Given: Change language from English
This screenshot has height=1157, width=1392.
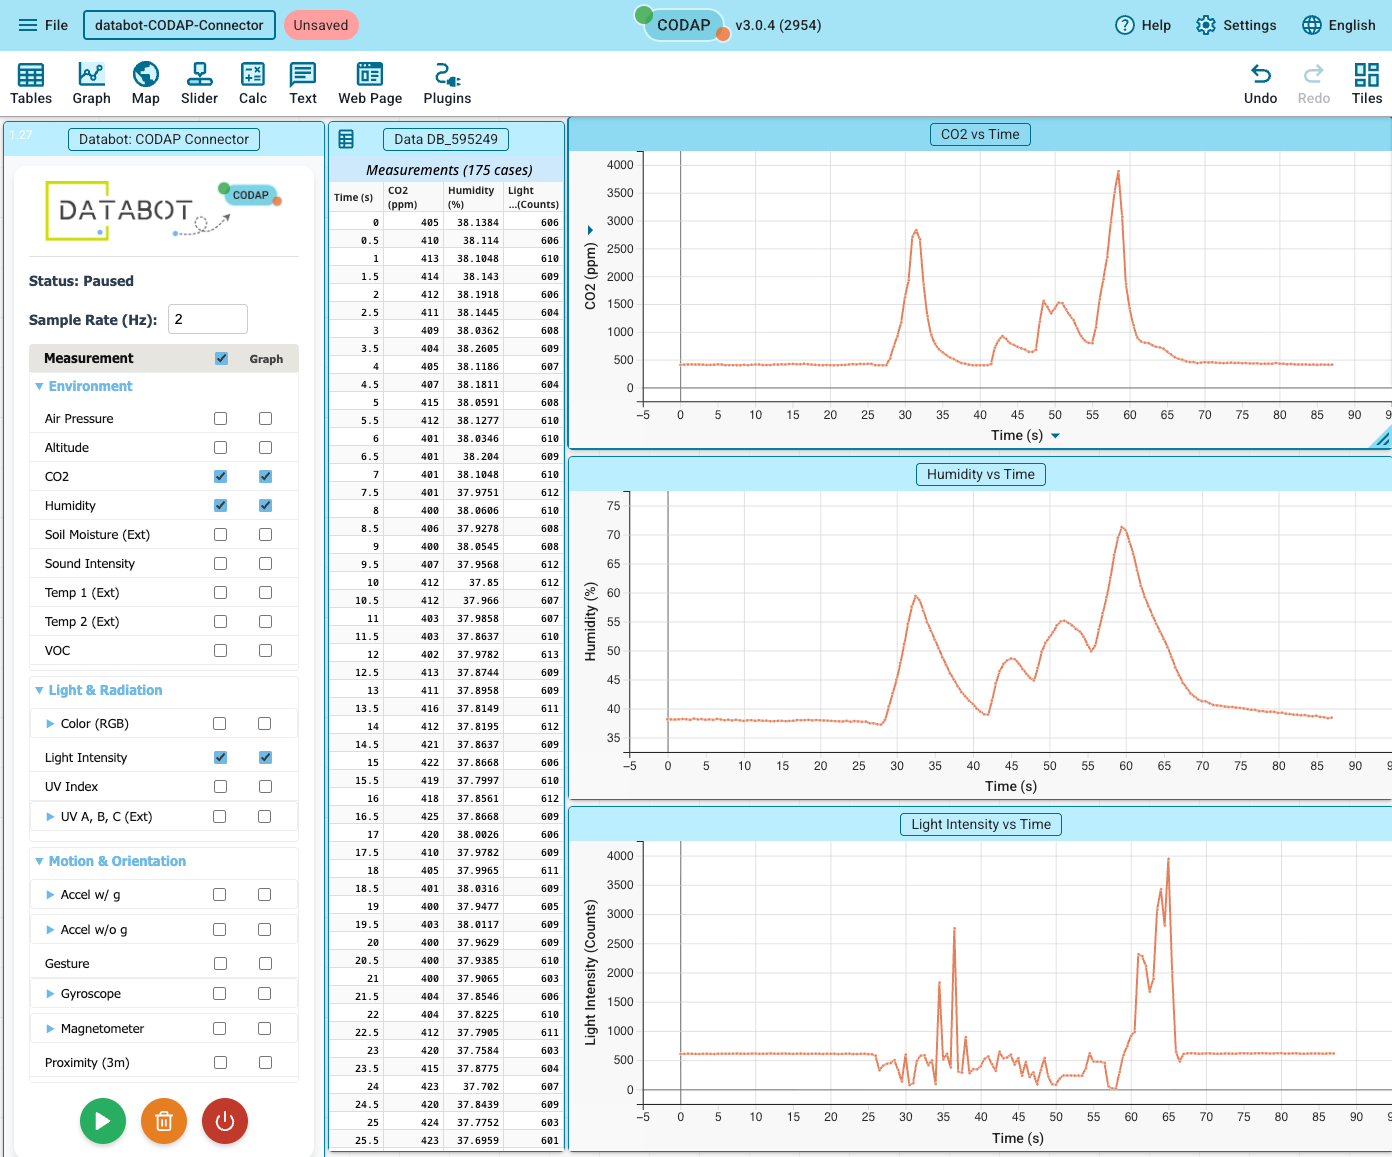Looking at the screenshot, I should tap(1339, 25).
